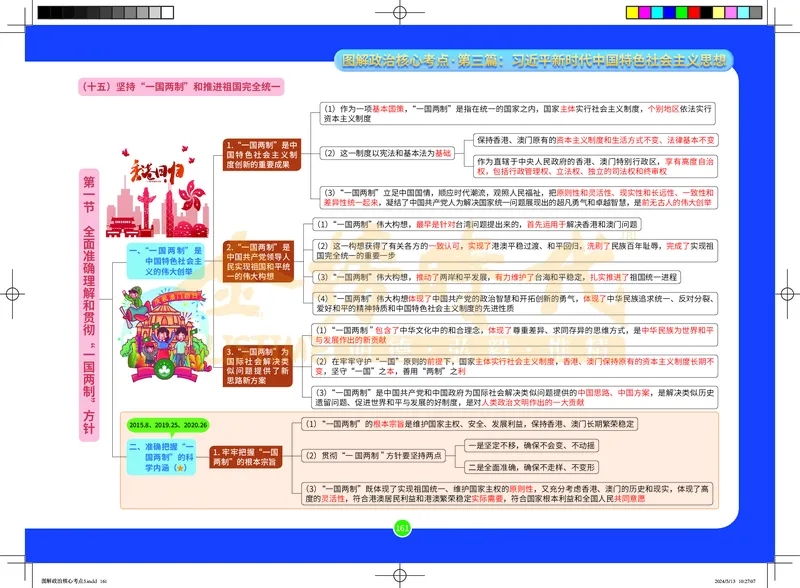Select cyan node 一、“一国两制”是中国特色社会主义的伟大创举
This screenshot has height=588, width=800.
click(x=166, y=260)
